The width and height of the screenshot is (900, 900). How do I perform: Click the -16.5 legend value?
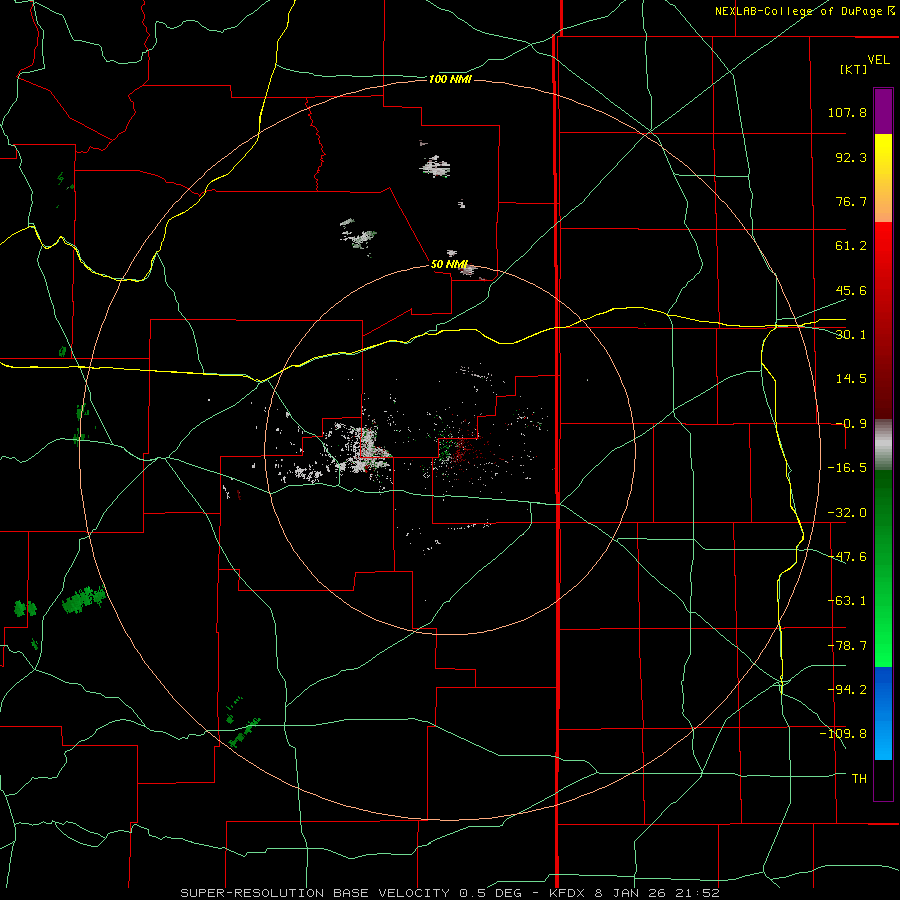pos(847,468)
